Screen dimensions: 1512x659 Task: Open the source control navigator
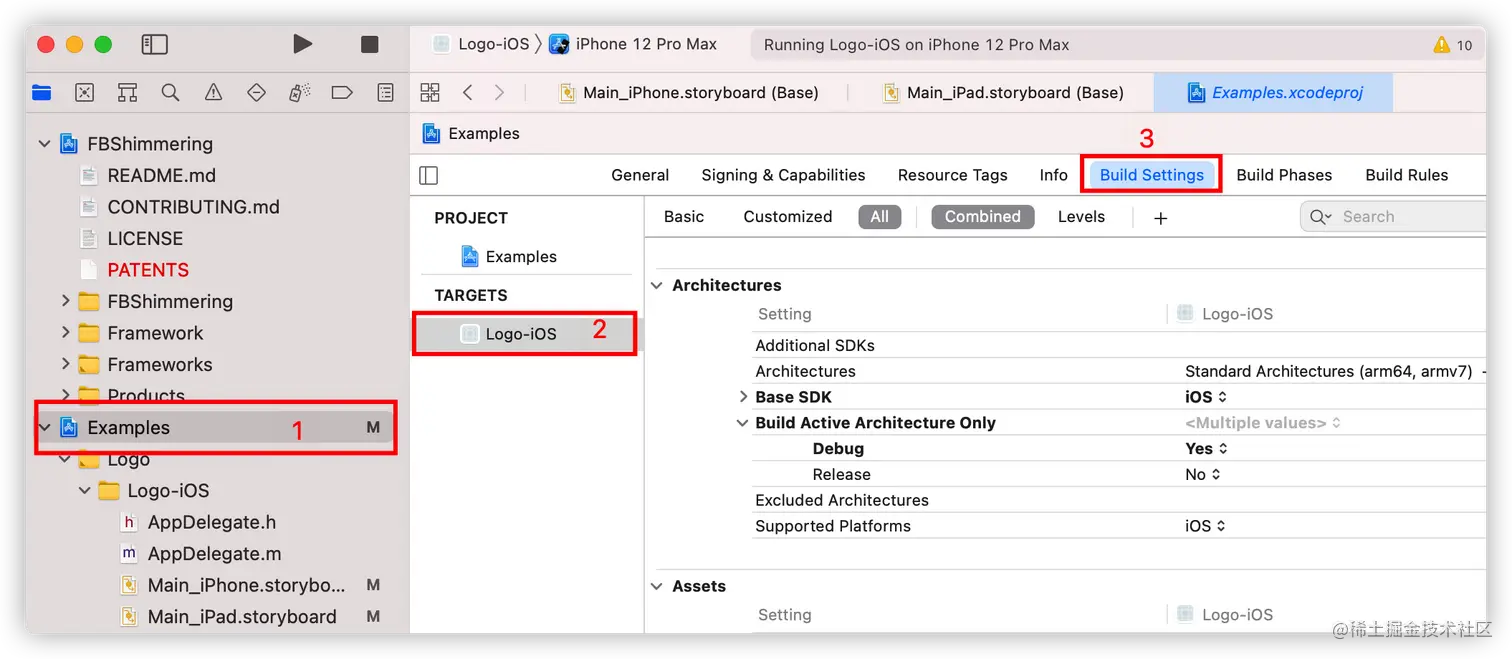point(85,93)
